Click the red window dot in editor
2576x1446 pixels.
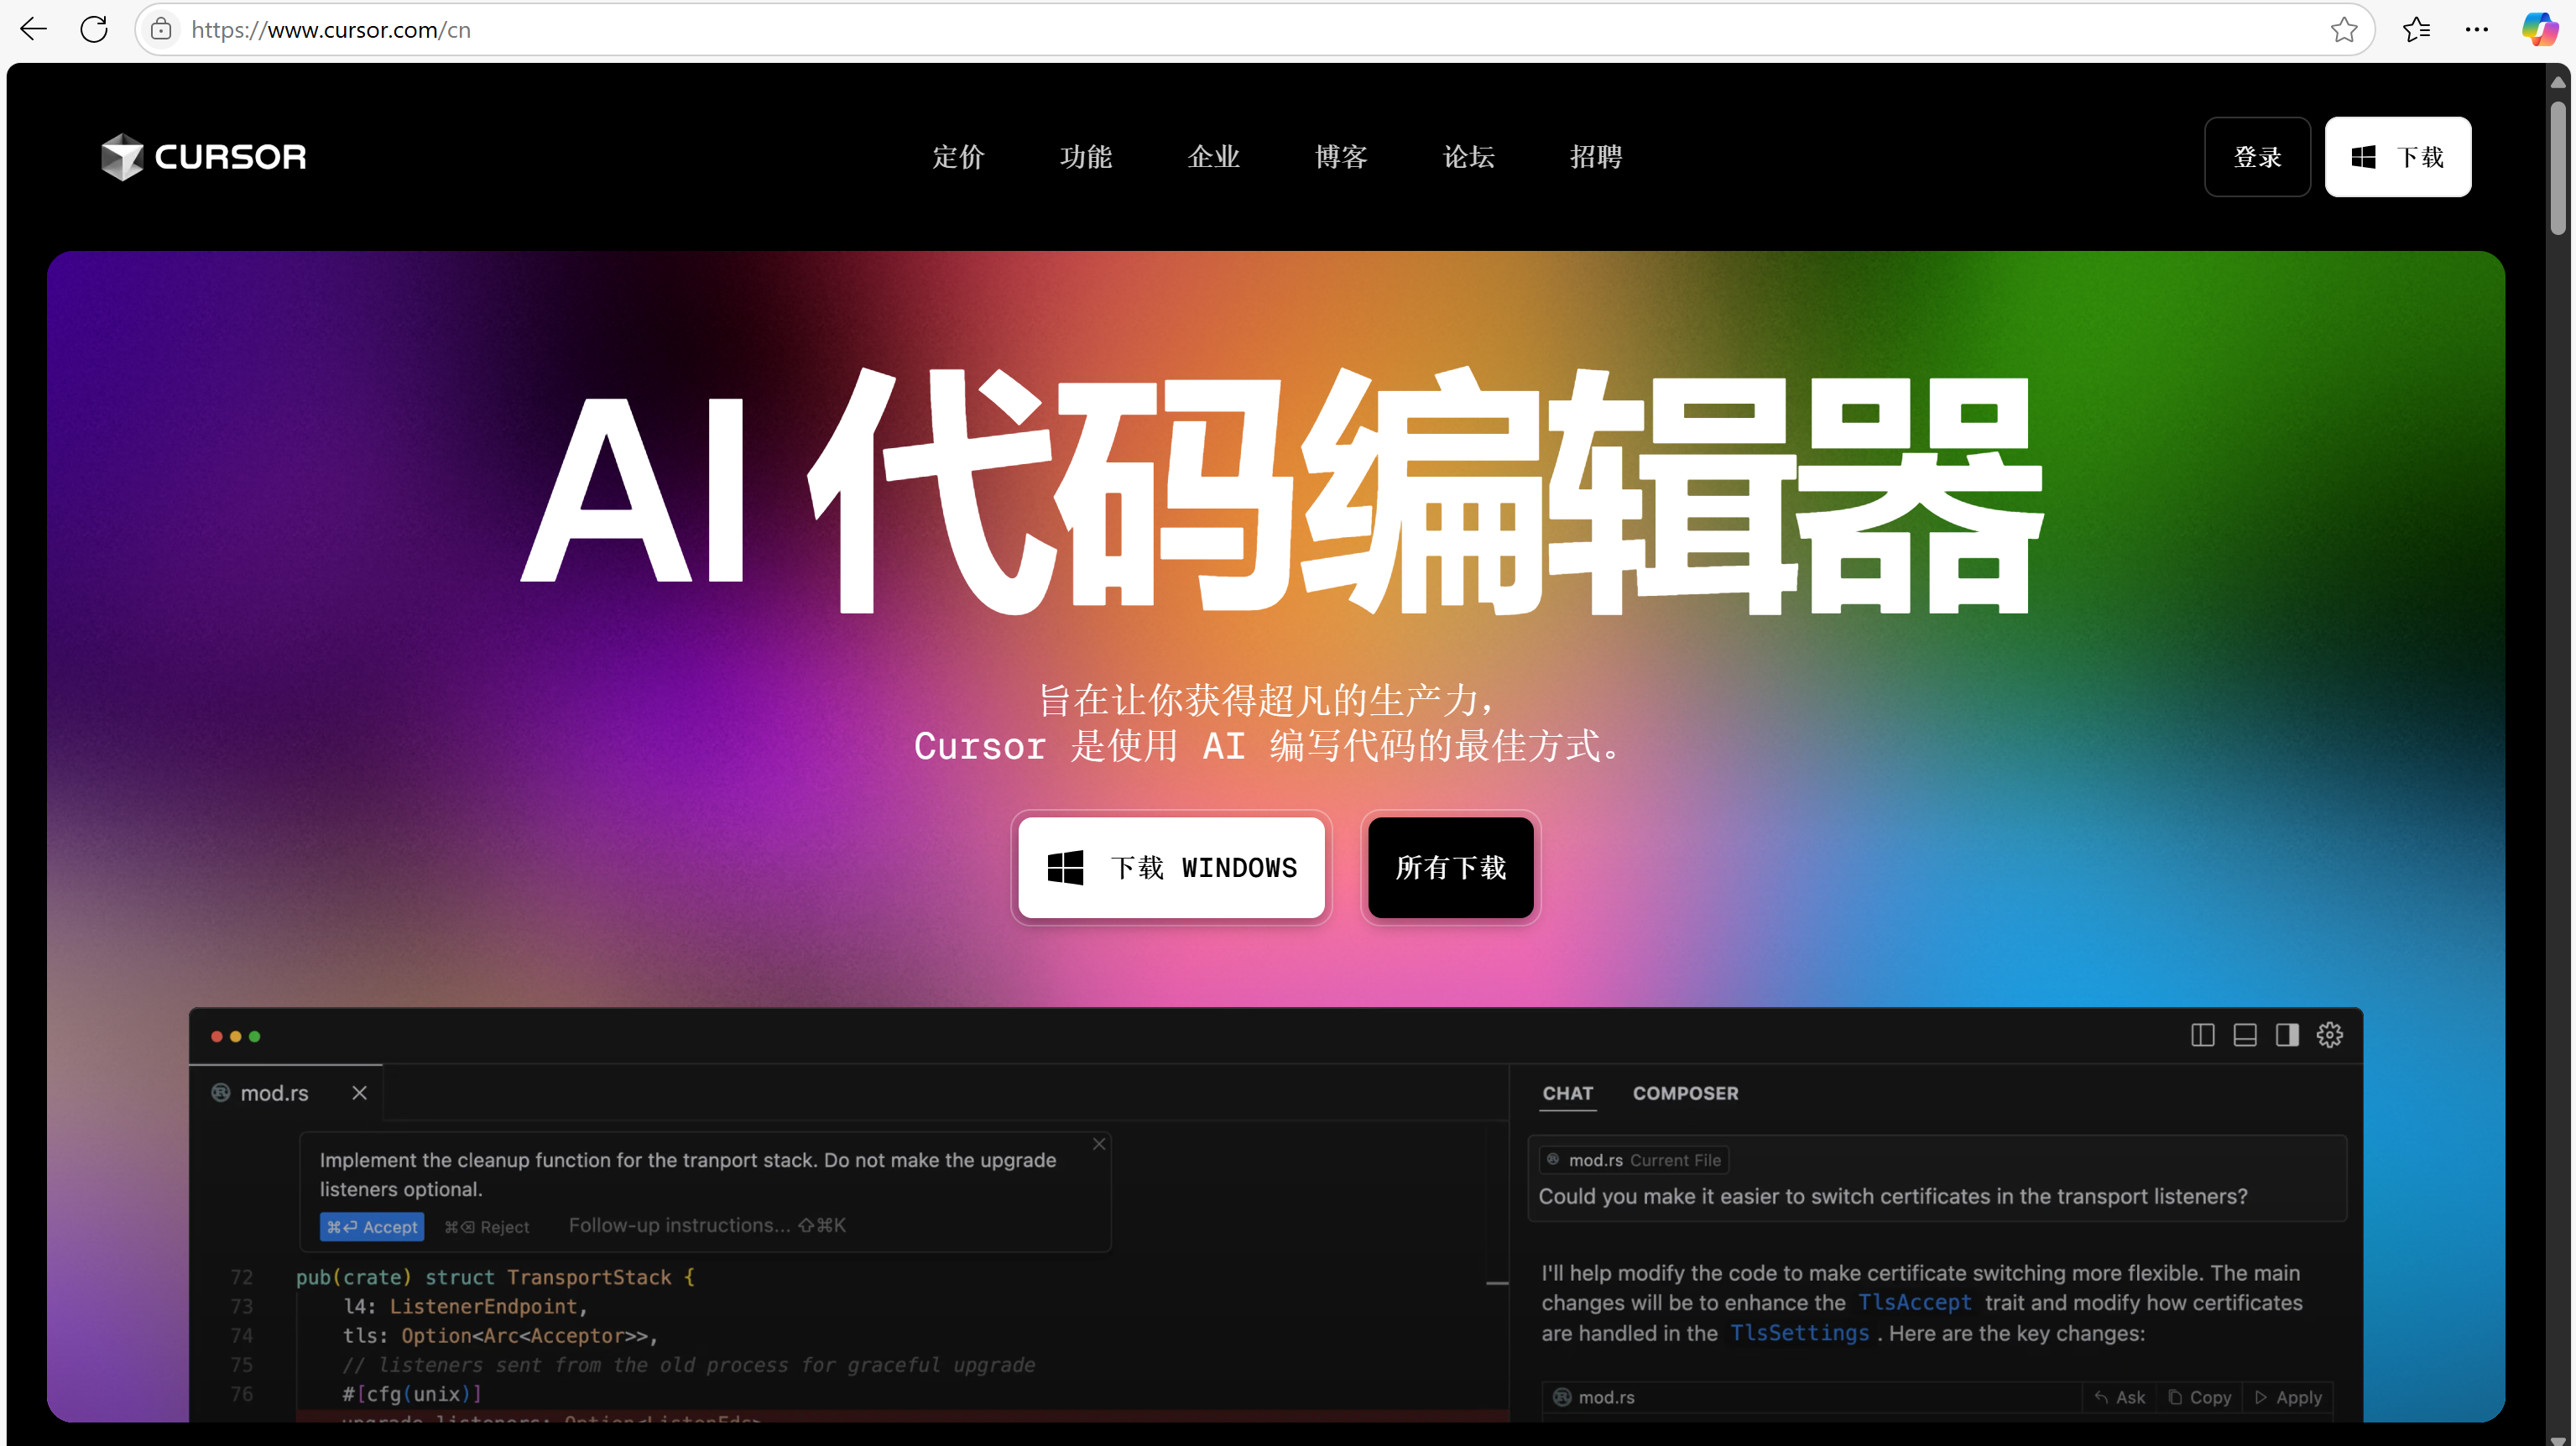click(216, 1036)
